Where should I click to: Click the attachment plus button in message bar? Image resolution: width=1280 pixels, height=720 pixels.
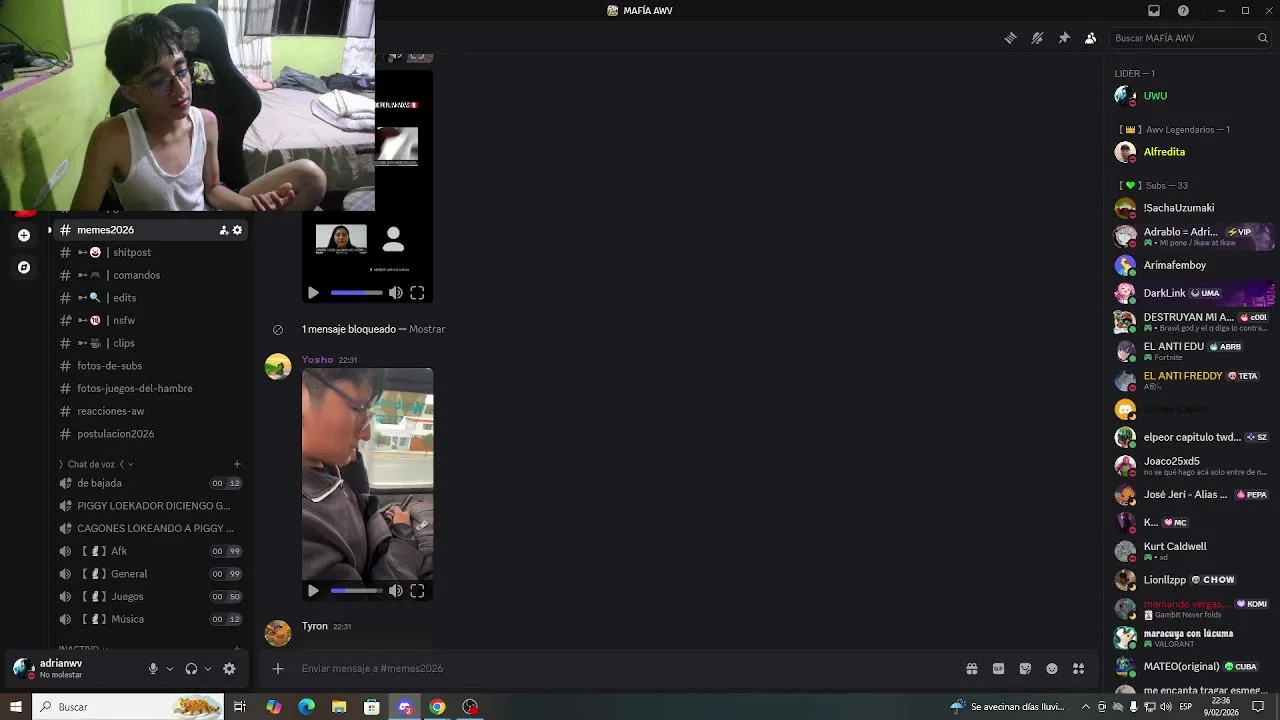[278, 668]
